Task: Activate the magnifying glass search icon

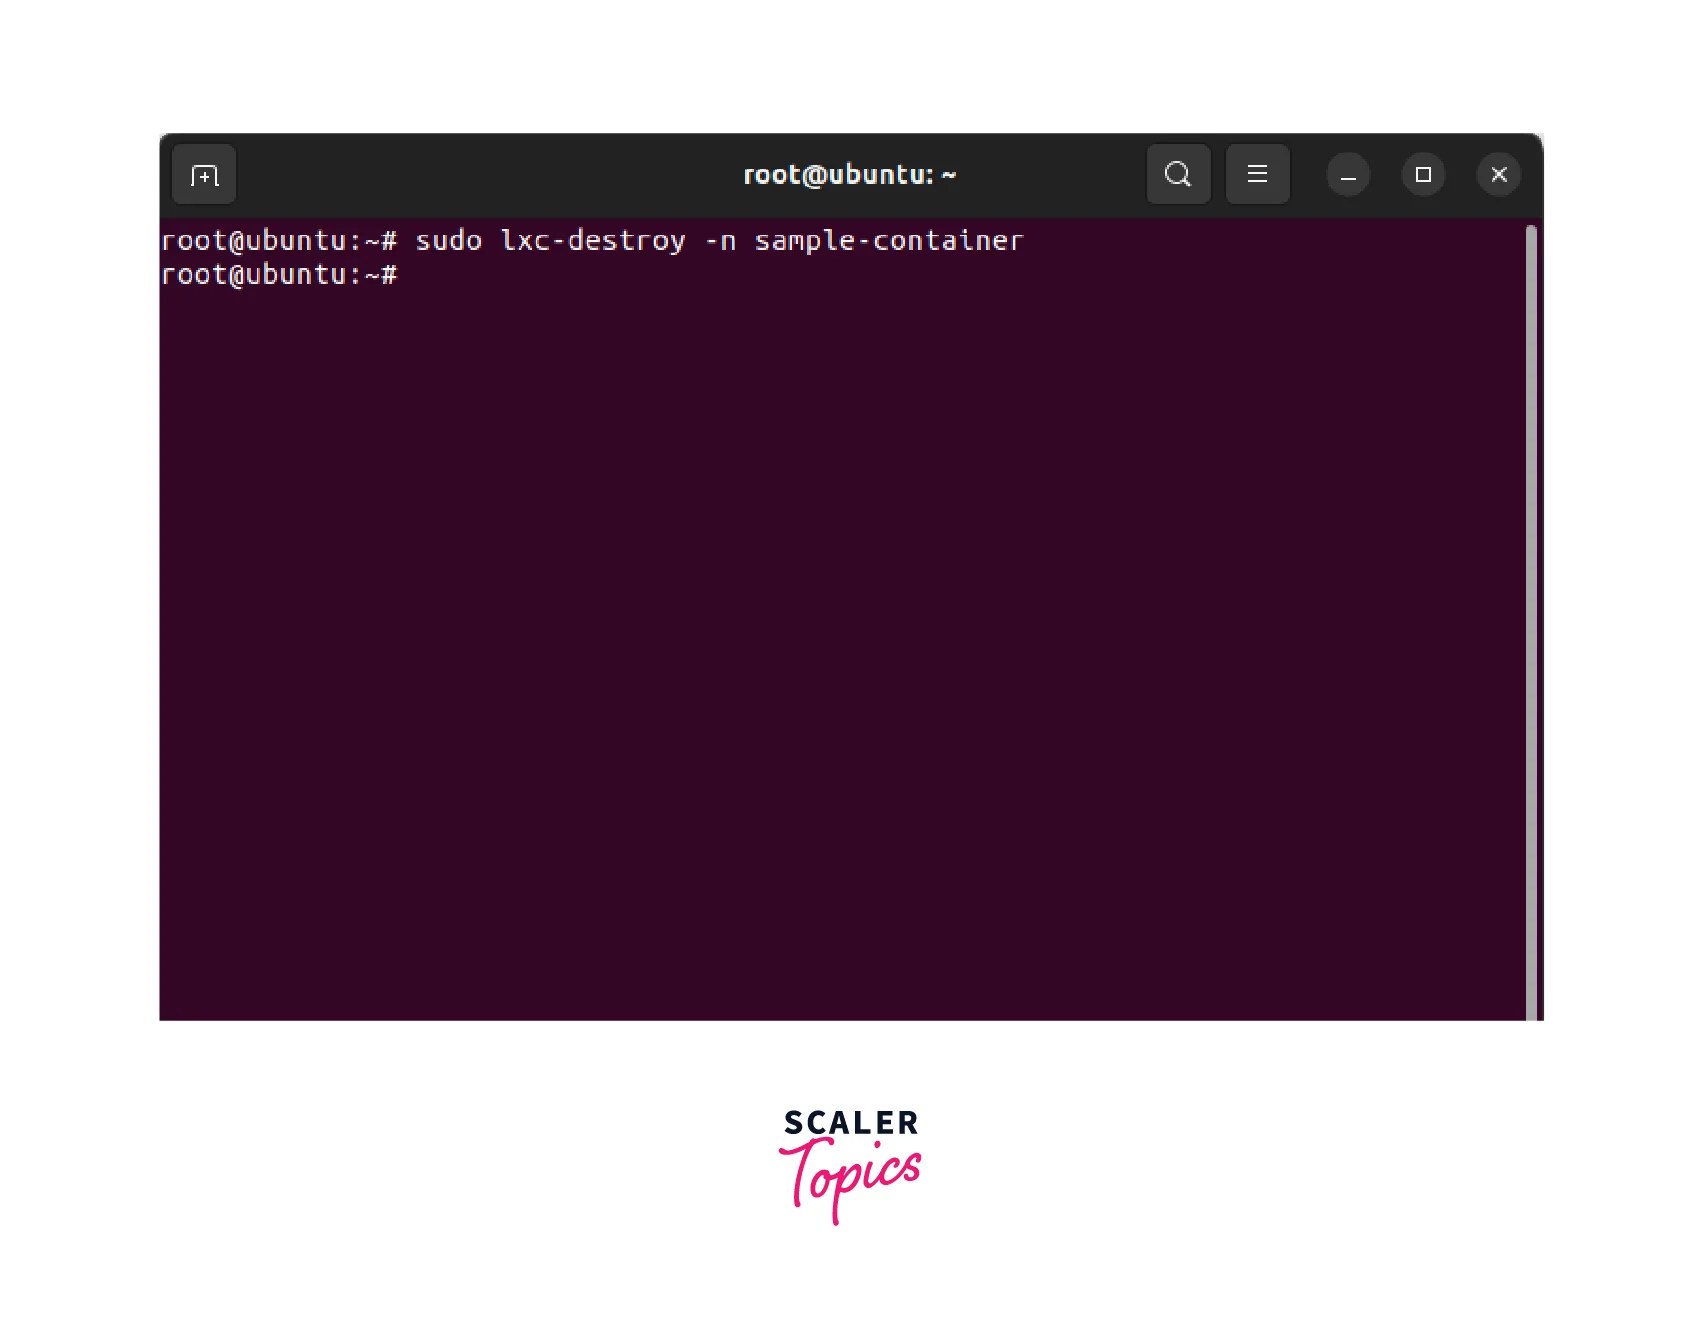Action: pos(1177,174)
